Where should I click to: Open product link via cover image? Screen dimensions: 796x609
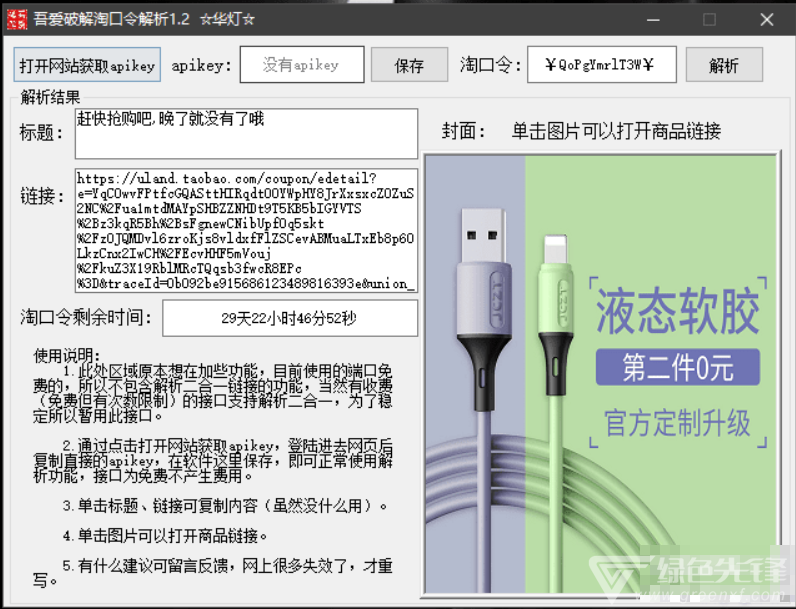601,374
